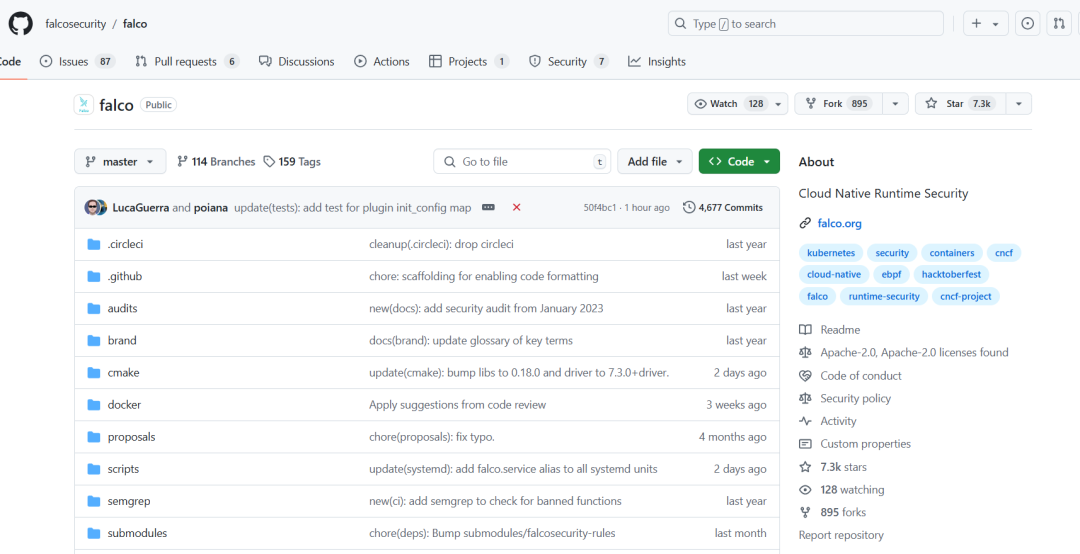Star the falco repository
The image size is (1080, 554).
(x=959, y=103)
